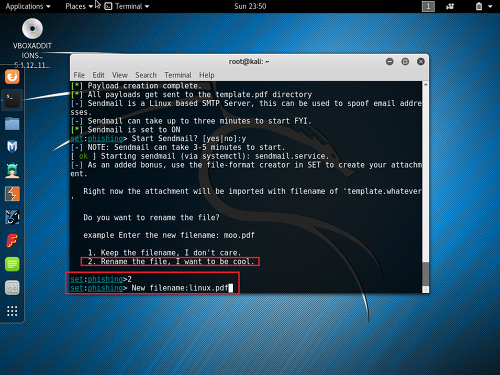
Task: Open the View menu in terminal
Action: [x=120, y=75]
